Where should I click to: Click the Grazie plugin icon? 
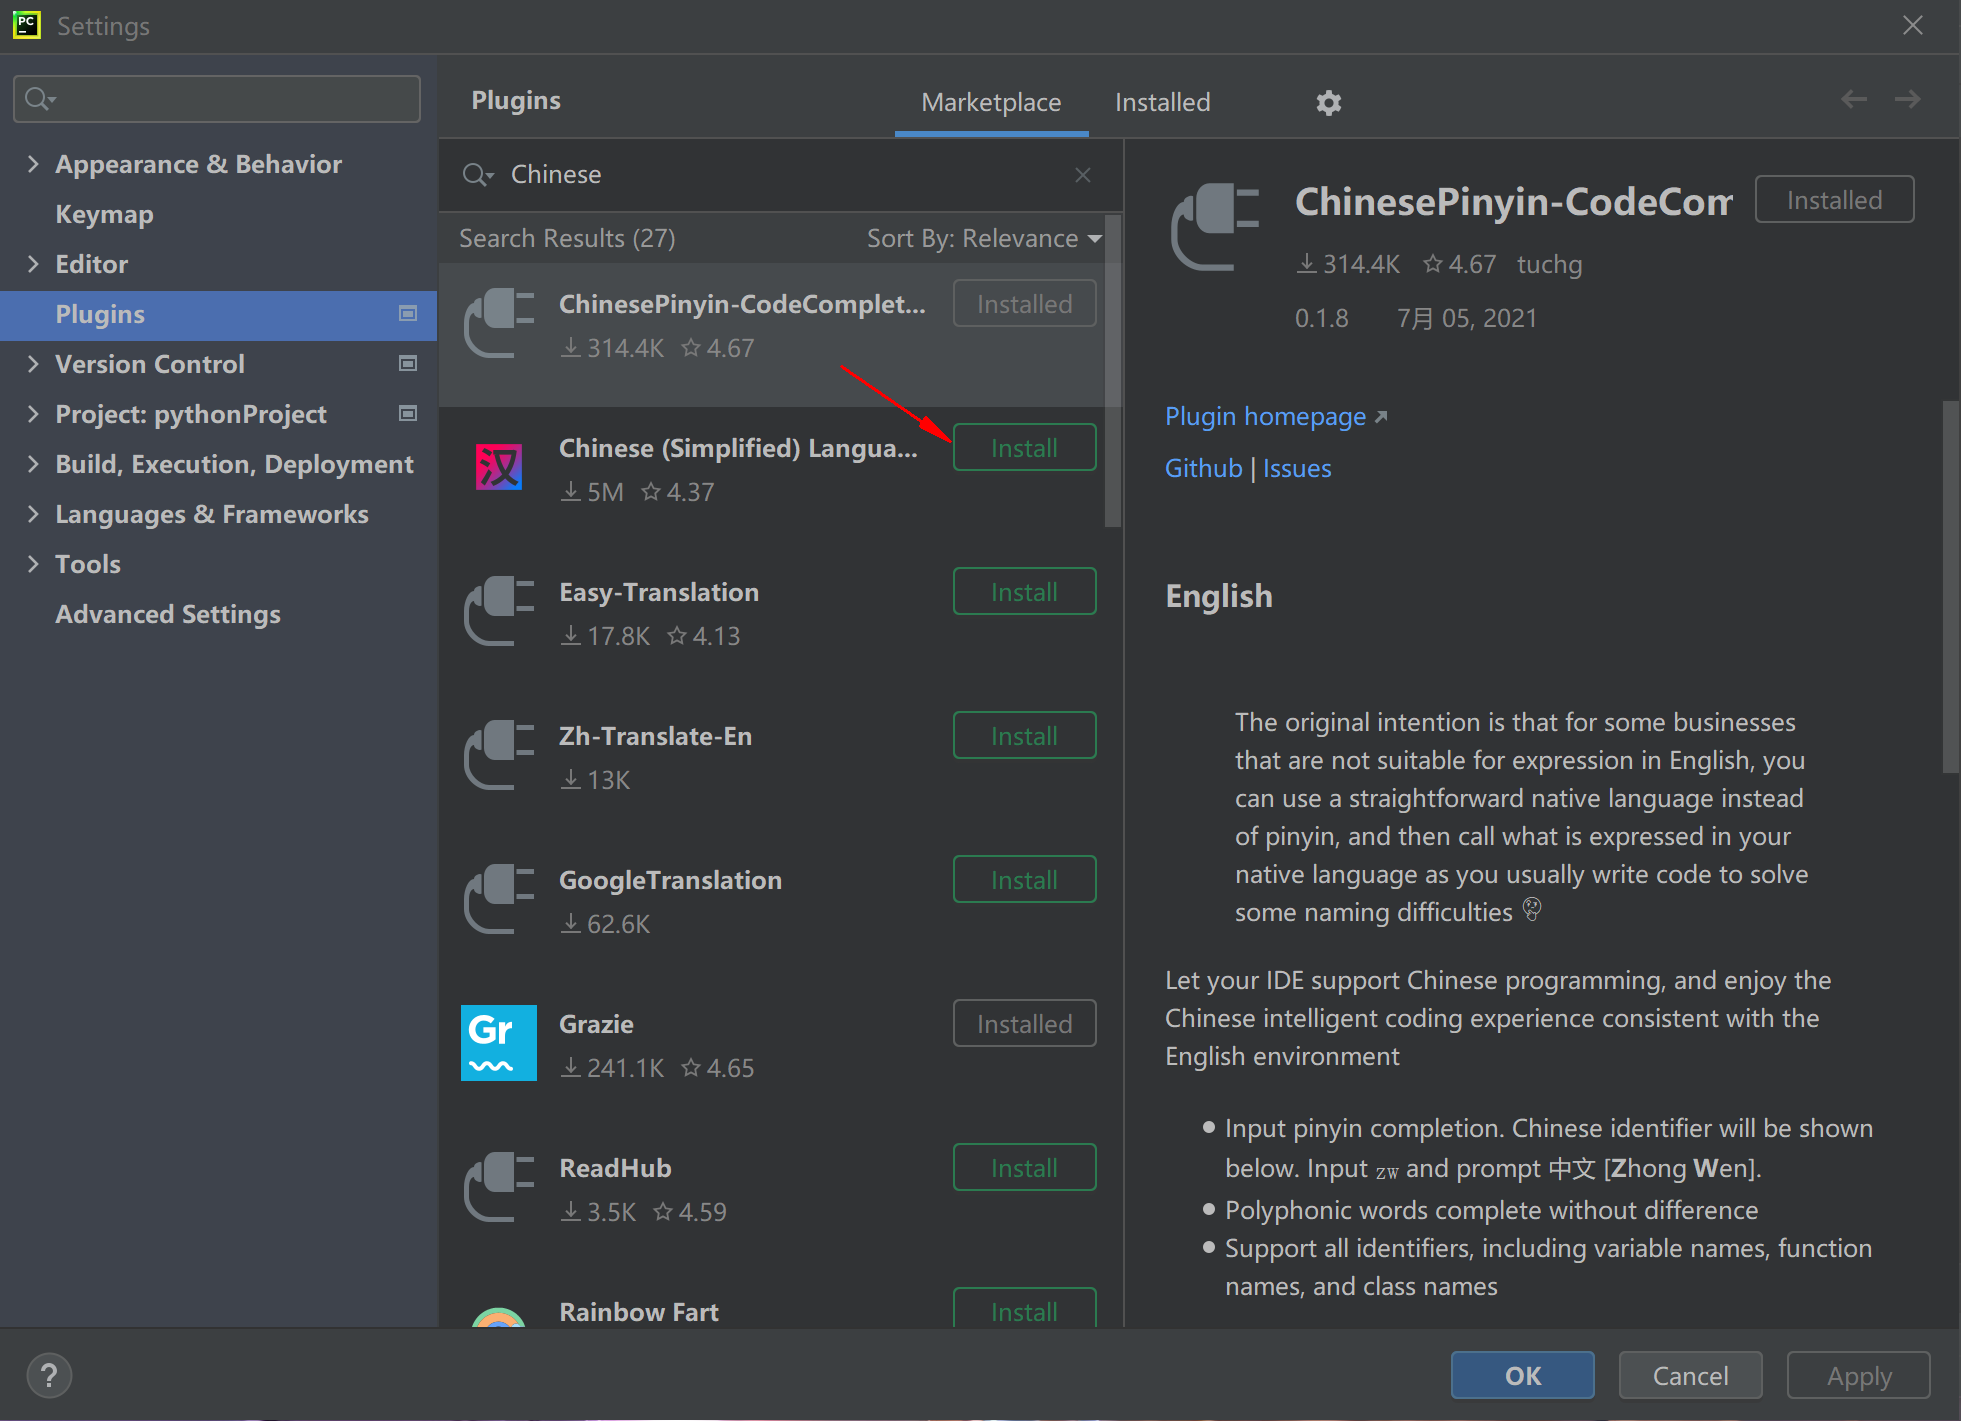click(x=498, y=1043)
